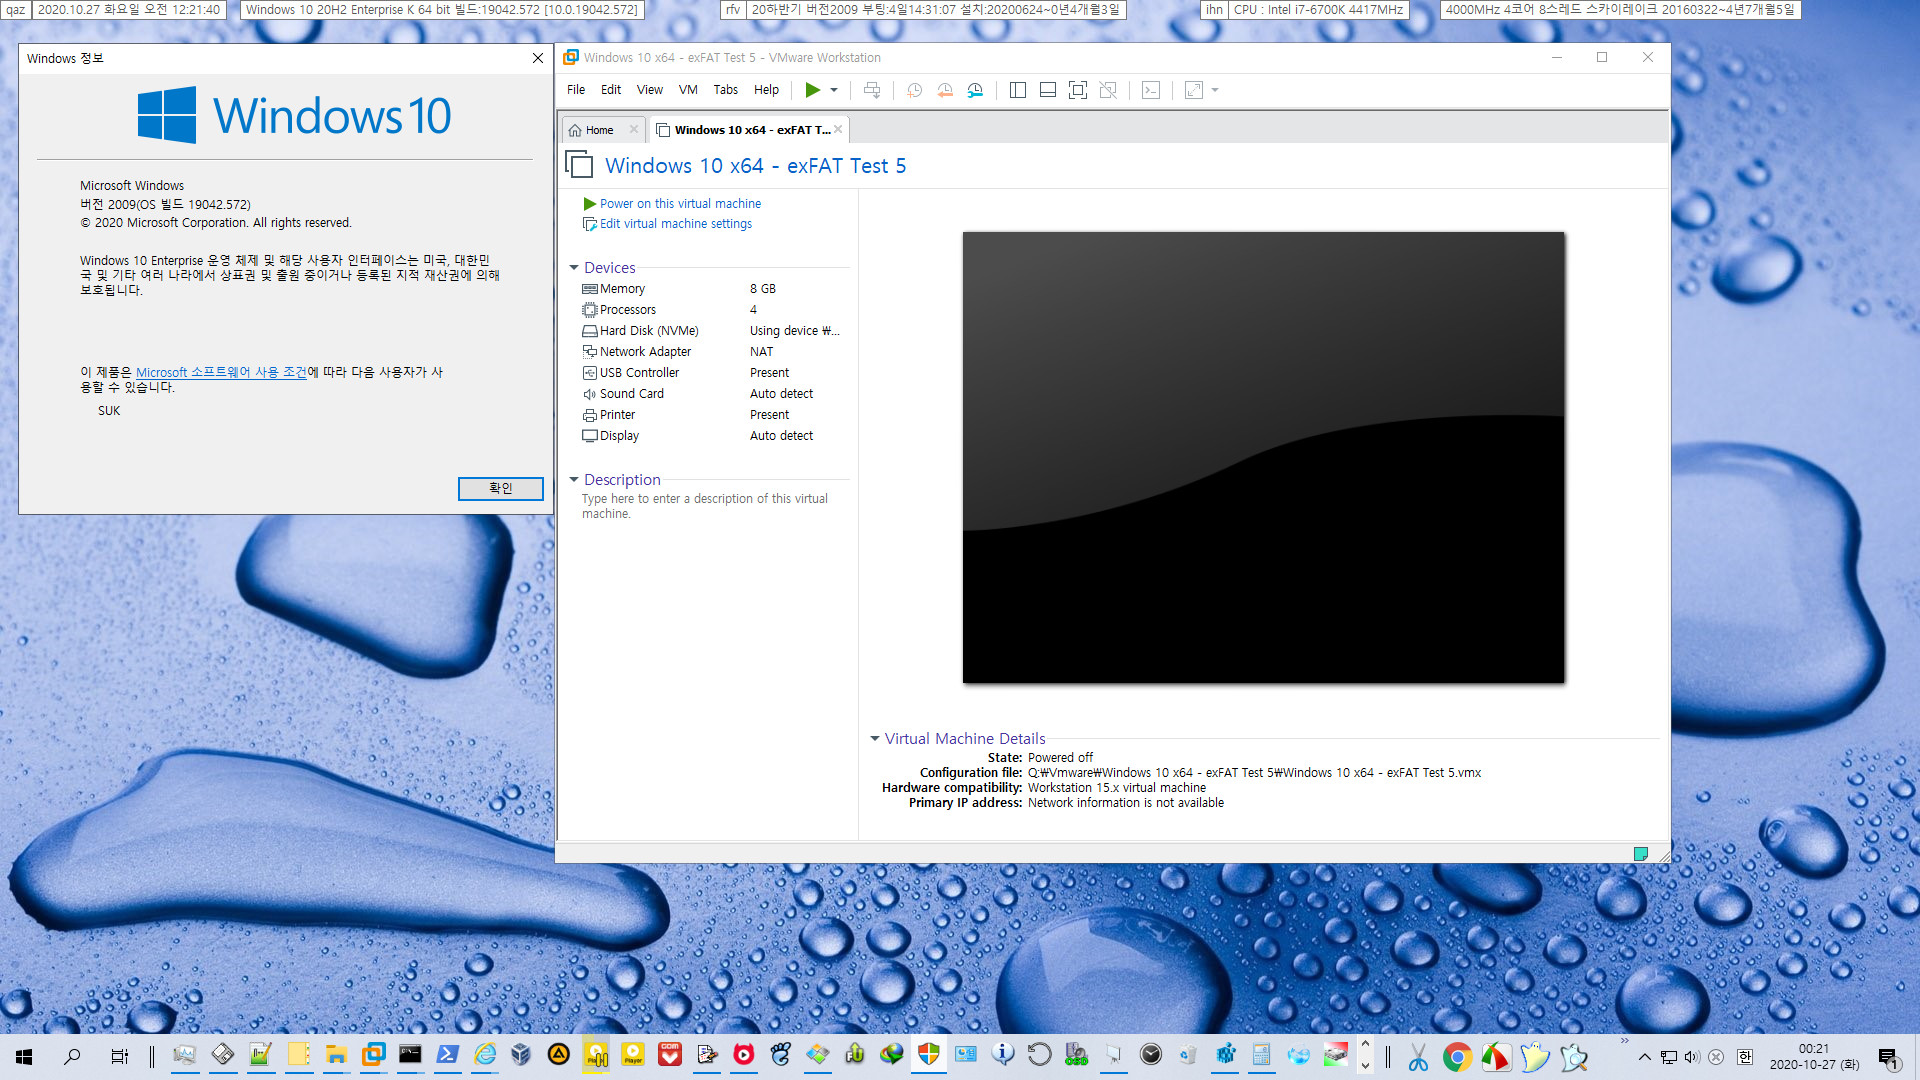Close the Home tab
Image resolution: width=1920 pixels, height=1080 pixels.
[x=634, y=129]
